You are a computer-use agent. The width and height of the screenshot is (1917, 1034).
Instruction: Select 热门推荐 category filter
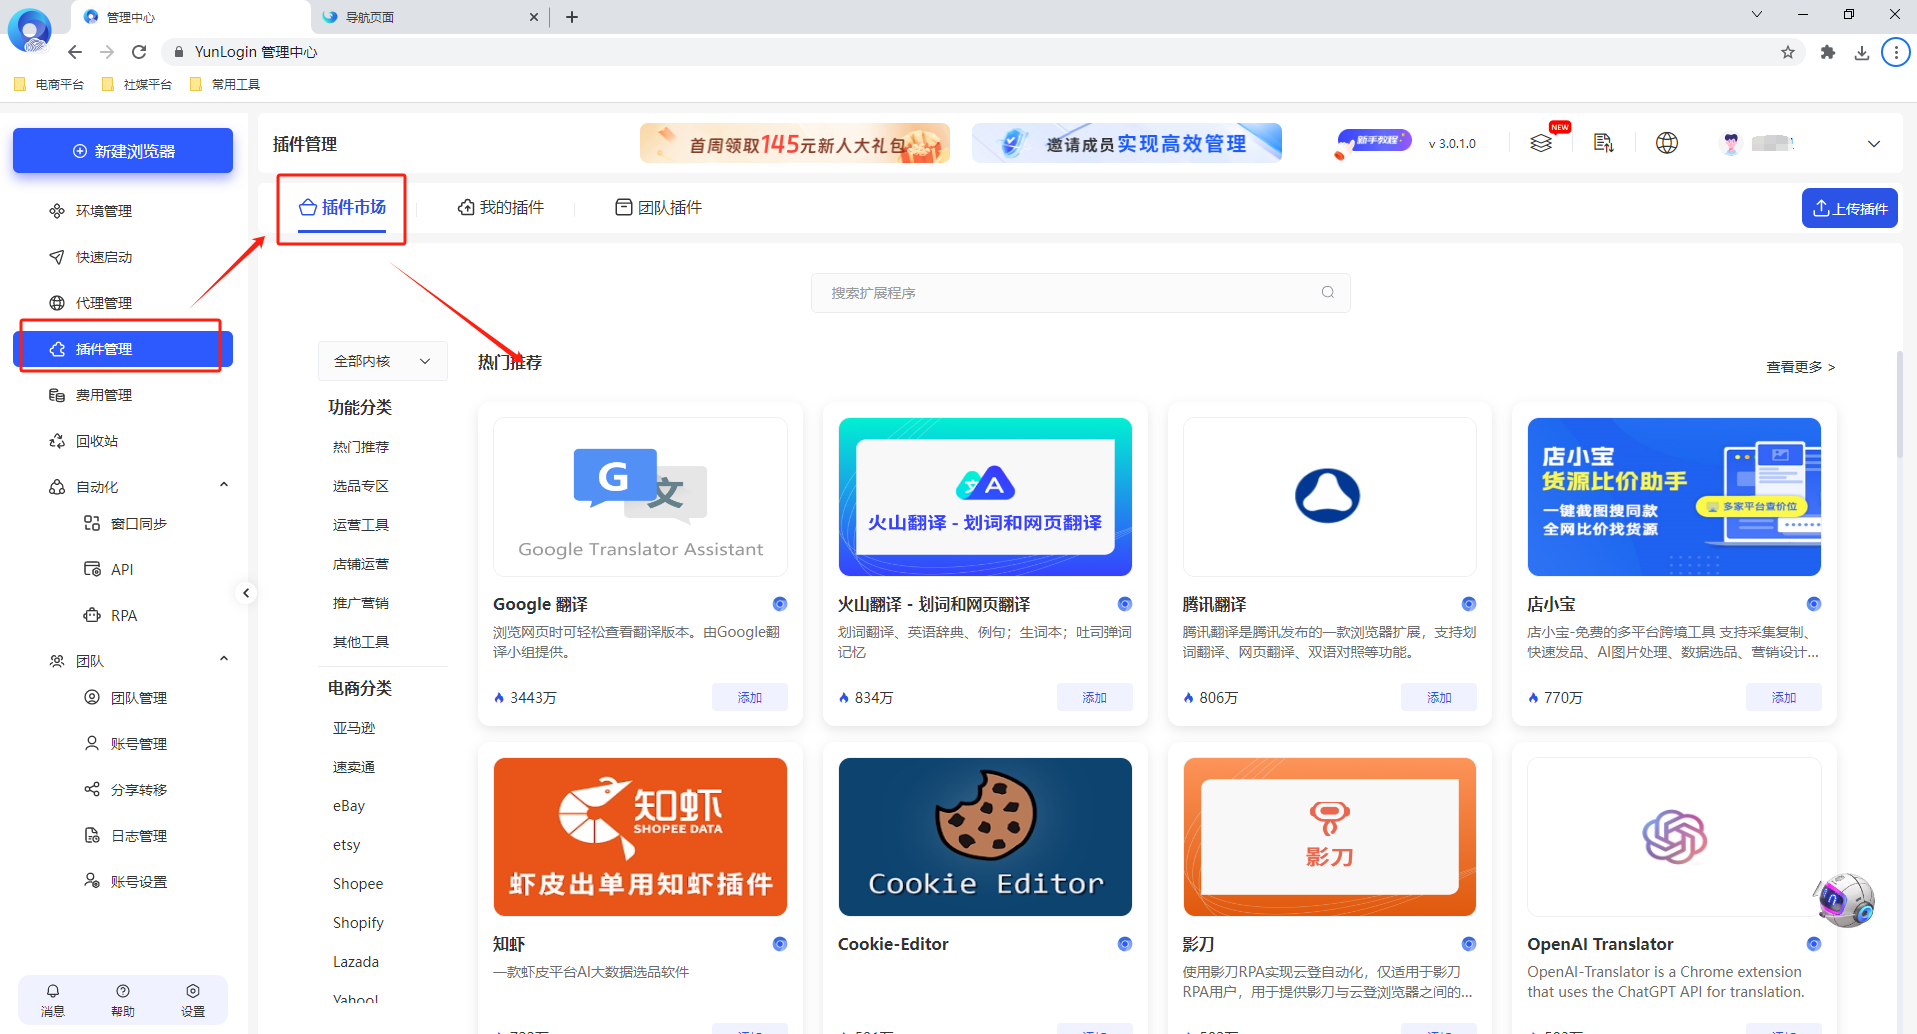click(361, 447)
